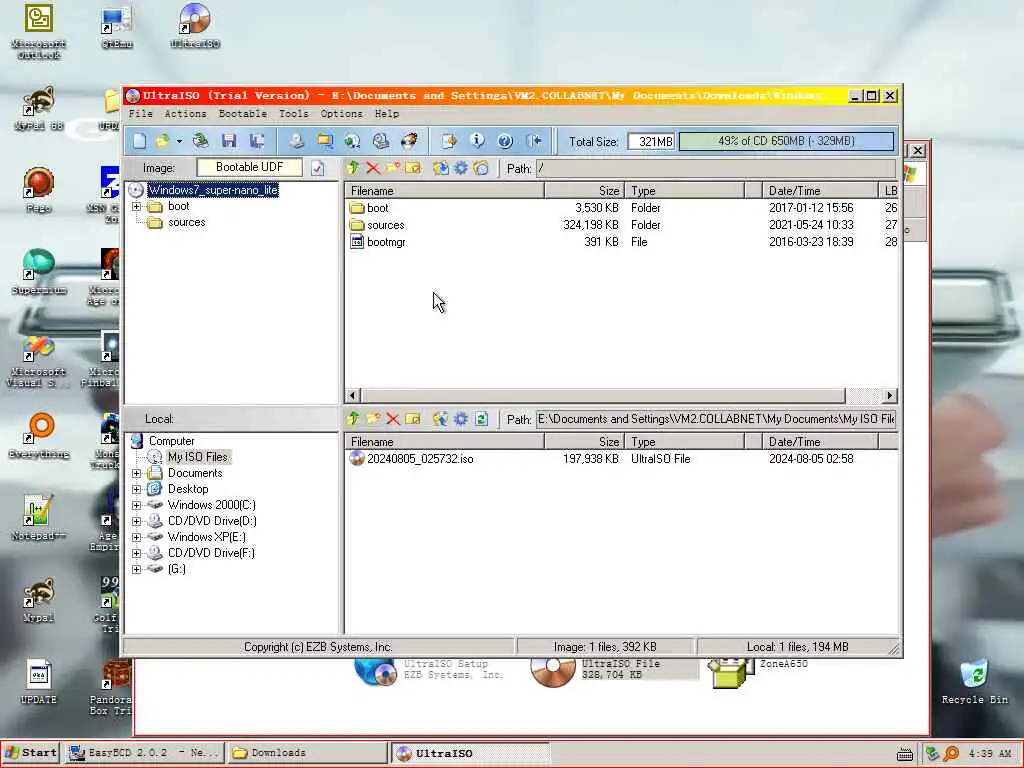Image resolution: width=1024 pixels, height=768 pixels.
Task: Click the Help question mark icon
Action: (505, 140)
